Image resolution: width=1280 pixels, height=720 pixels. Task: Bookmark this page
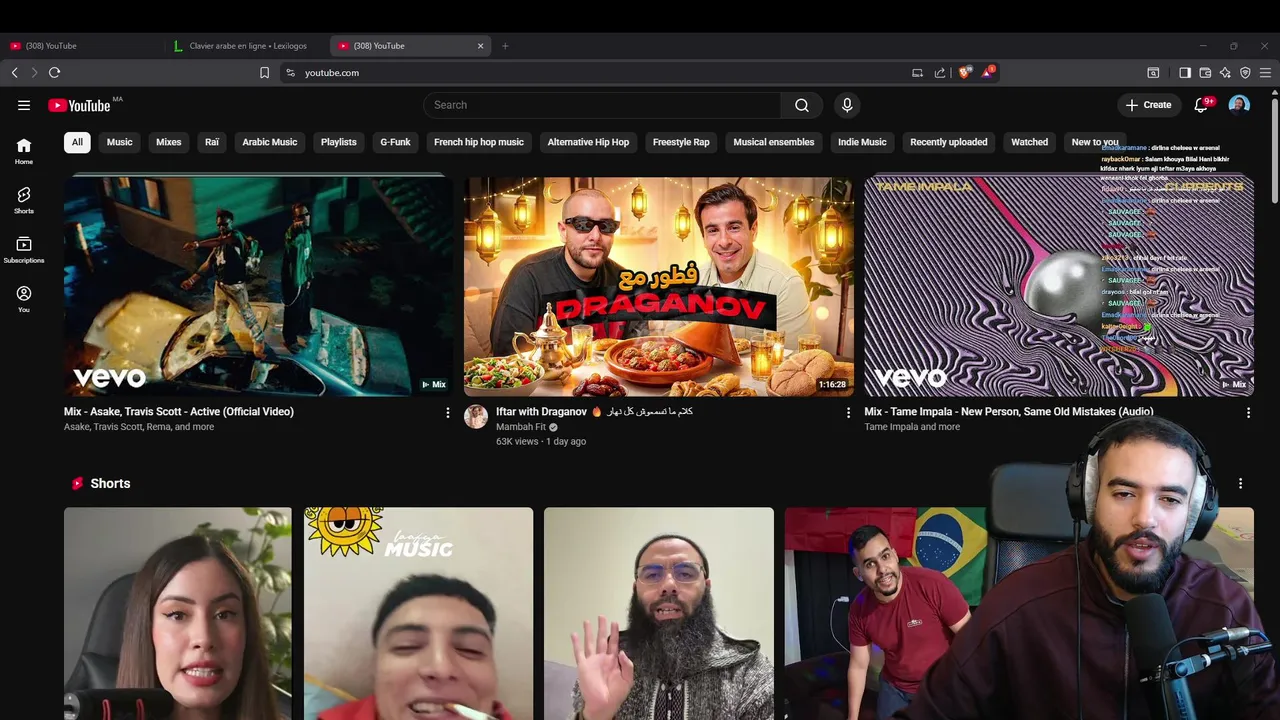tap(264, 72)
